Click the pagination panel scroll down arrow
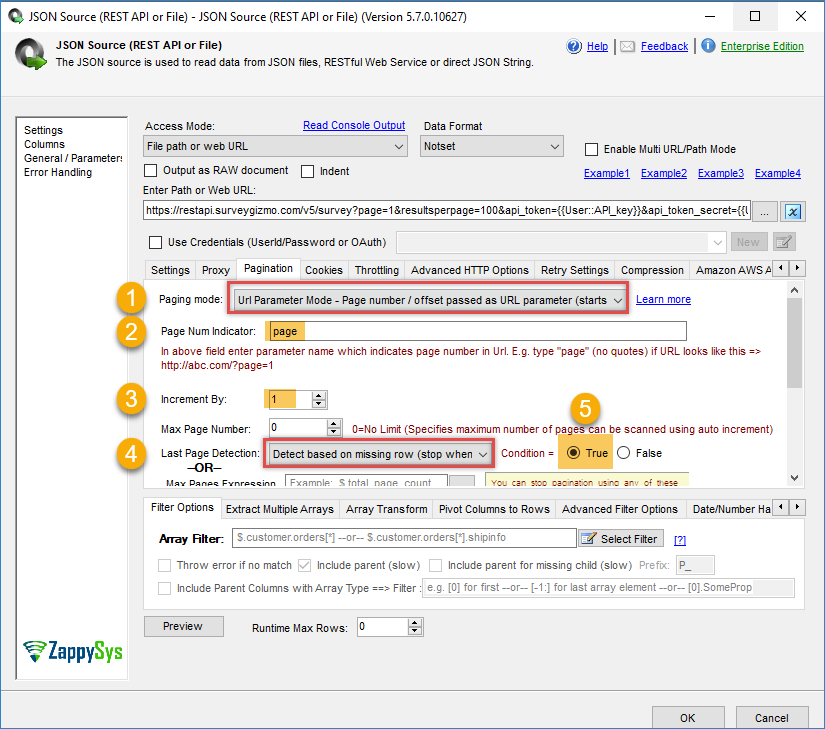 click(794, 478)
